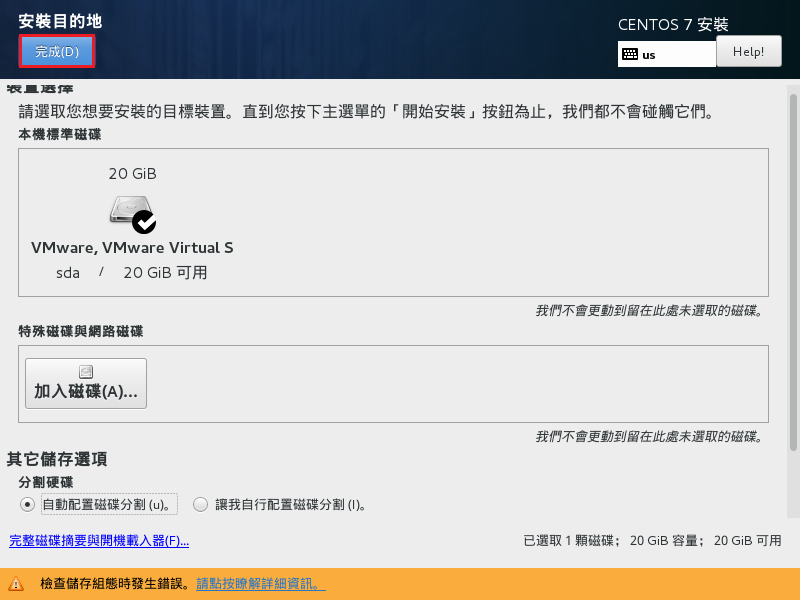Click the 檢查儲存組態時發生錯誤 warning message
Screen dimensions: 800x600
[116, 583]
